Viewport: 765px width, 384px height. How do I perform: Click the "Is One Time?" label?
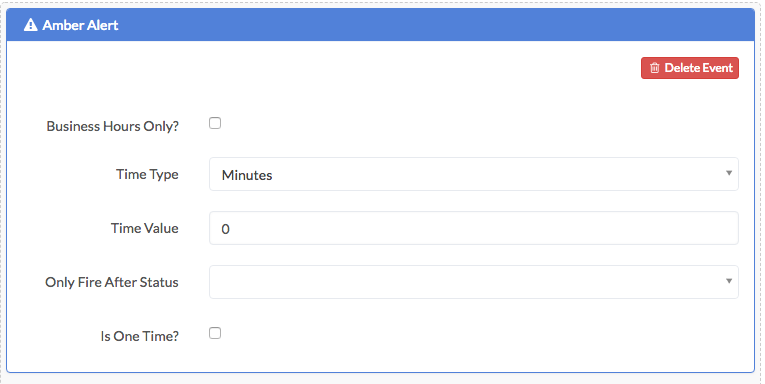[x=140, y=336]
